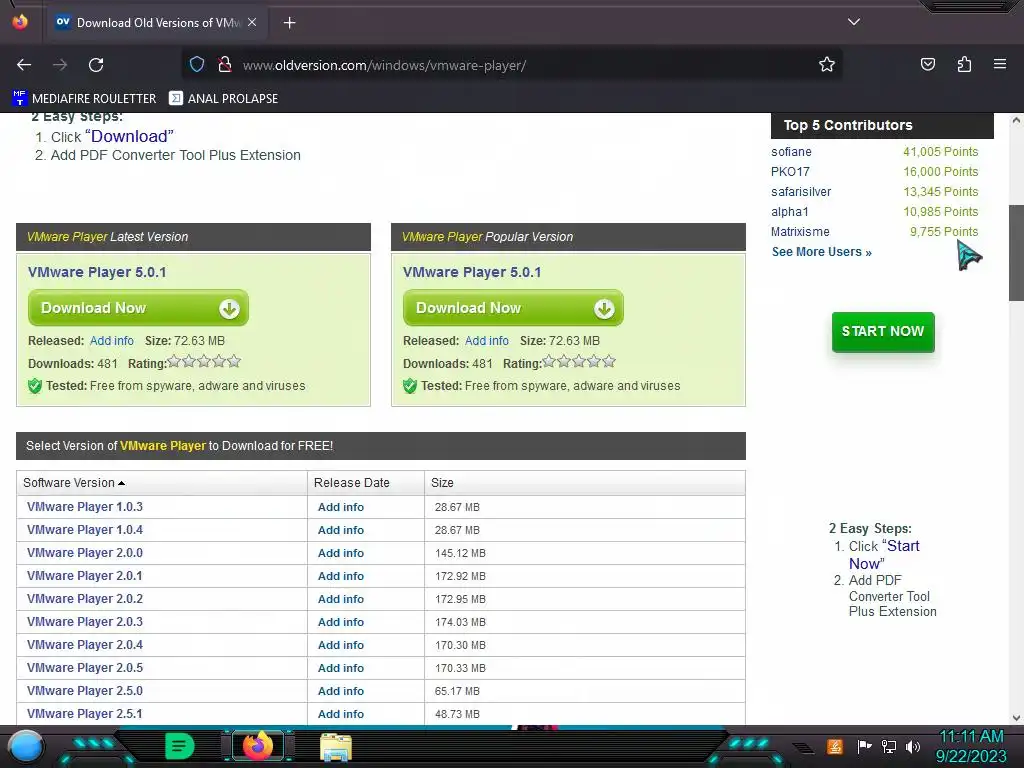Bookmark this page with the star
The height and width of the screenshot is (768, 1024).
point(827,64)
